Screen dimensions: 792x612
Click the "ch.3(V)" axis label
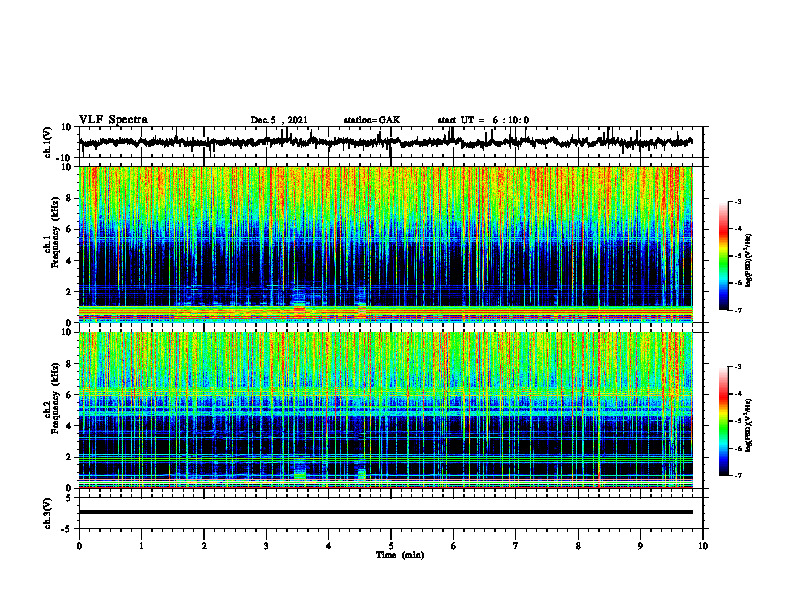click(48, 514)
